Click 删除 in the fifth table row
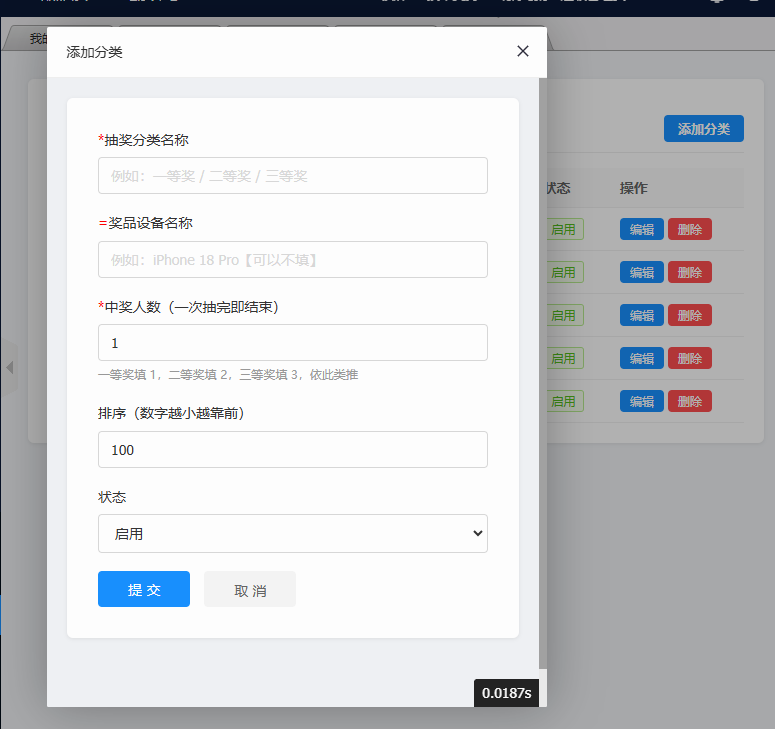This screenshot has height=729, width=775. tap(689, 401)
